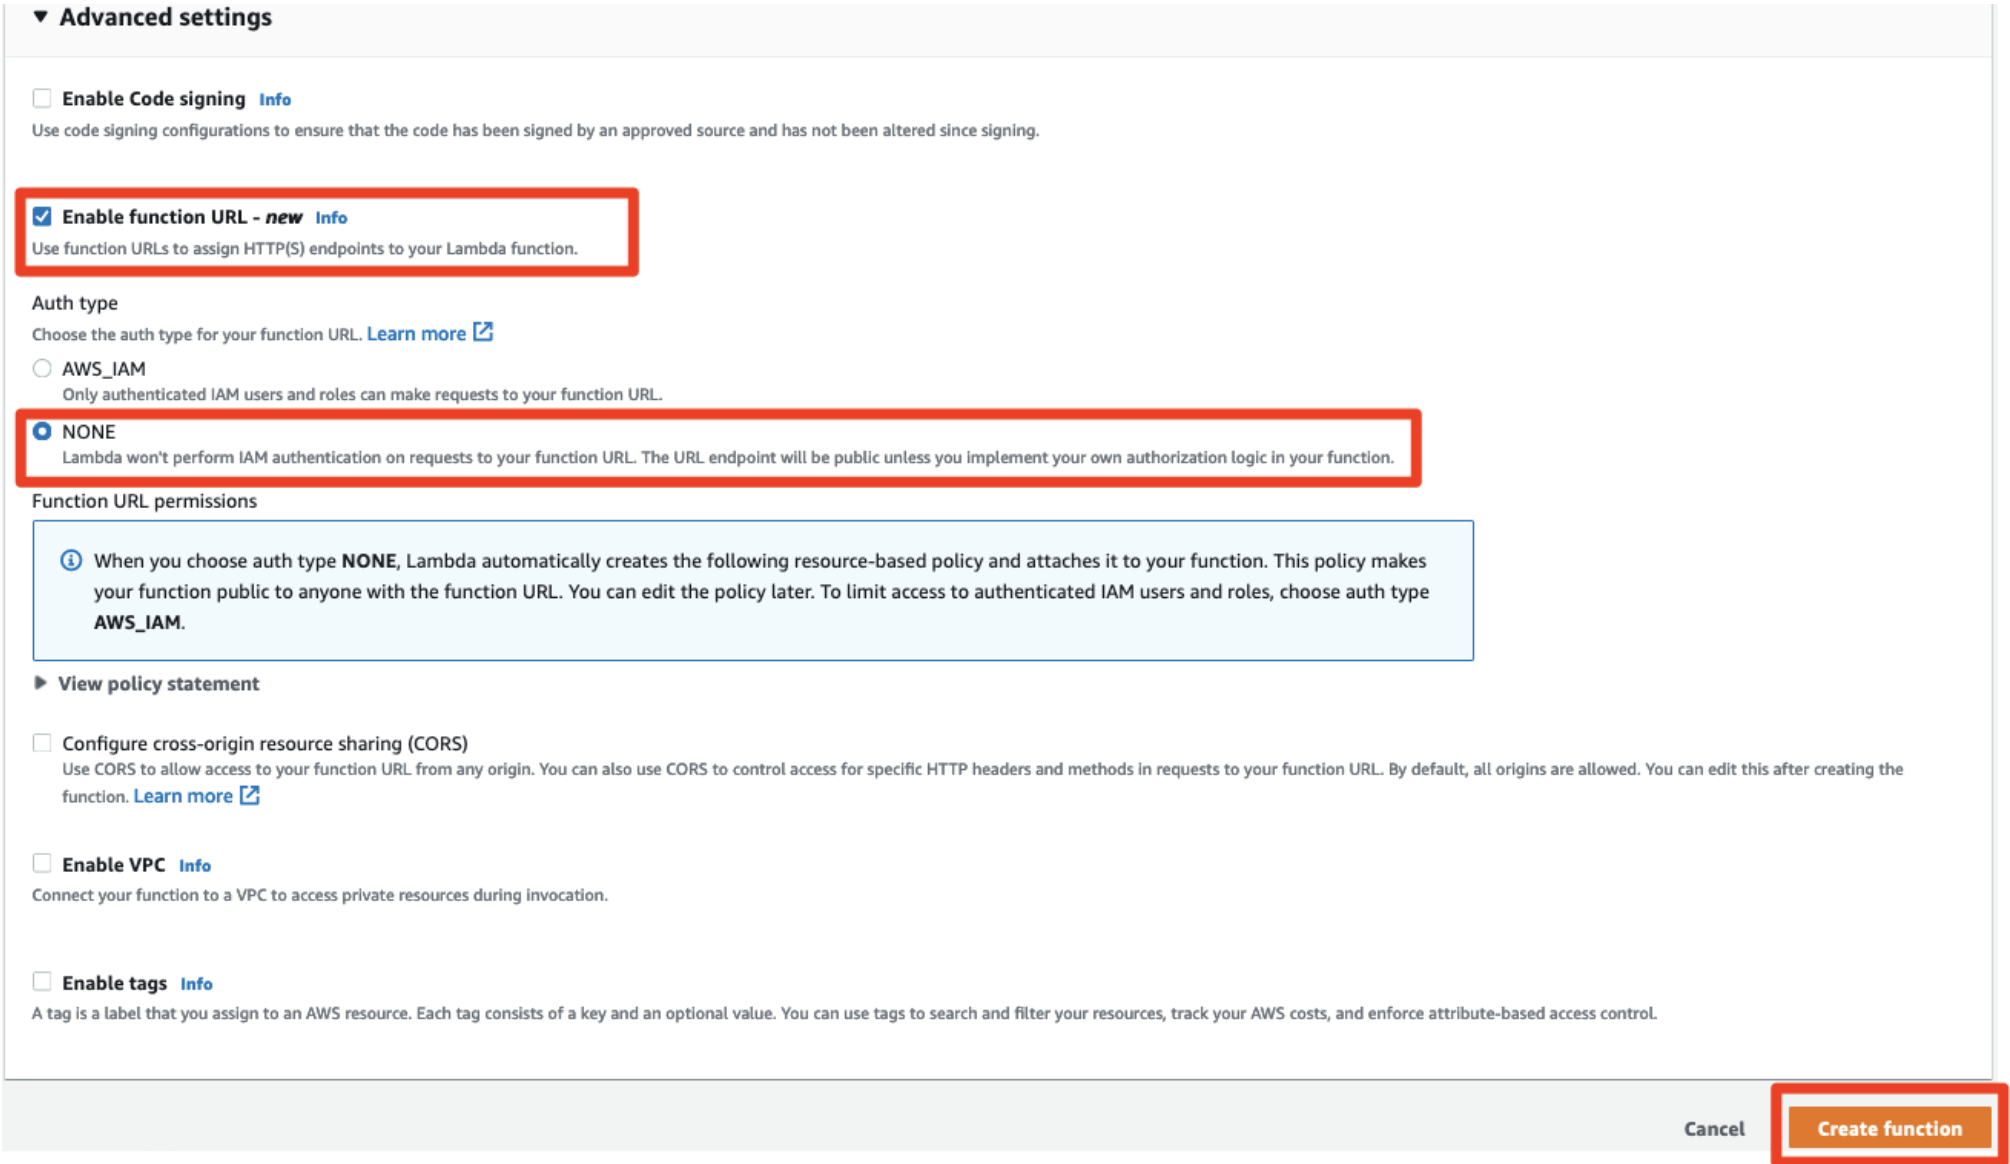
Task: Open Info link next to Enable VPC
Action: [195, 865]
